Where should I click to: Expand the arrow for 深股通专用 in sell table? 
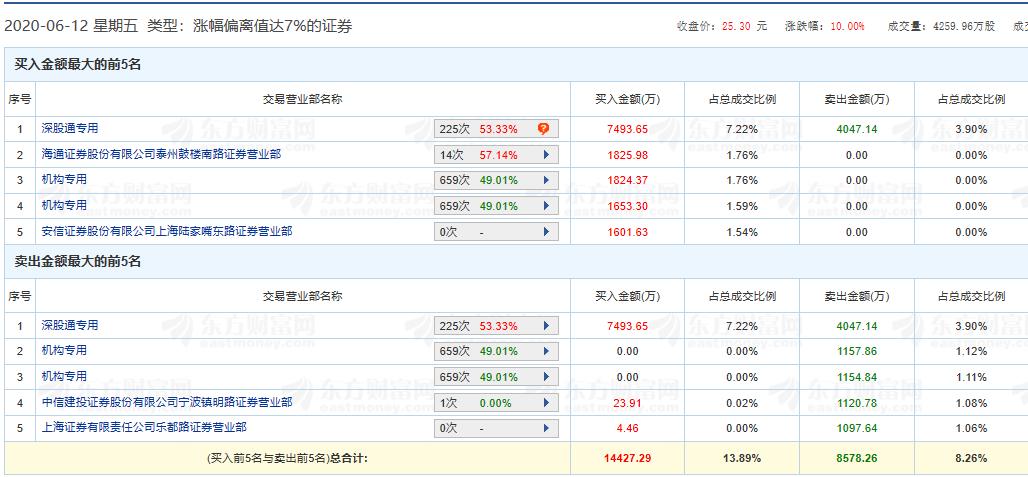(545, 326)
